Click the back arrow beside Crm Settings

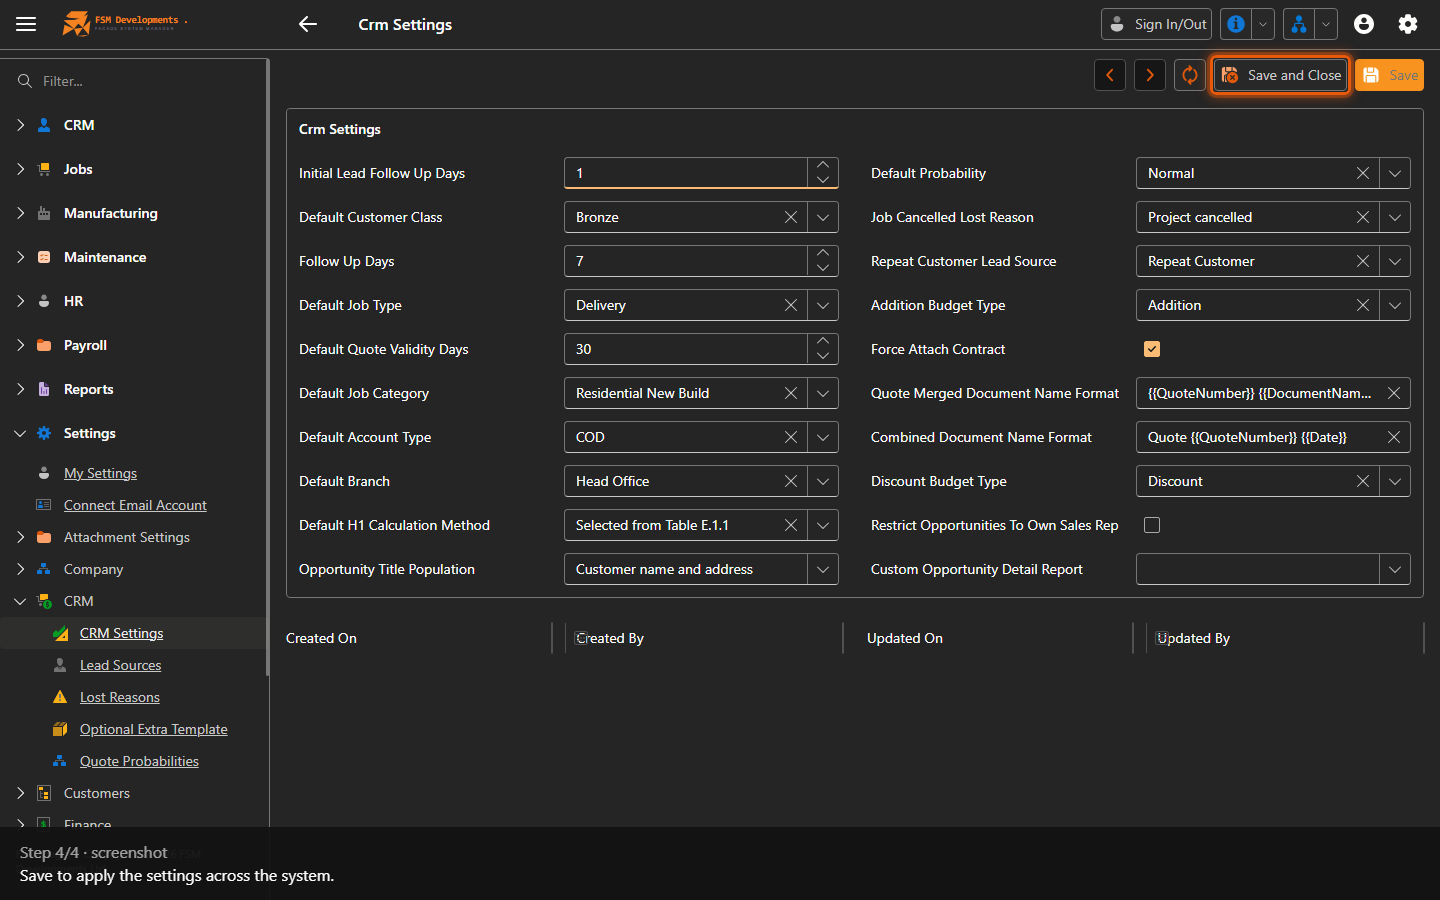308,24
